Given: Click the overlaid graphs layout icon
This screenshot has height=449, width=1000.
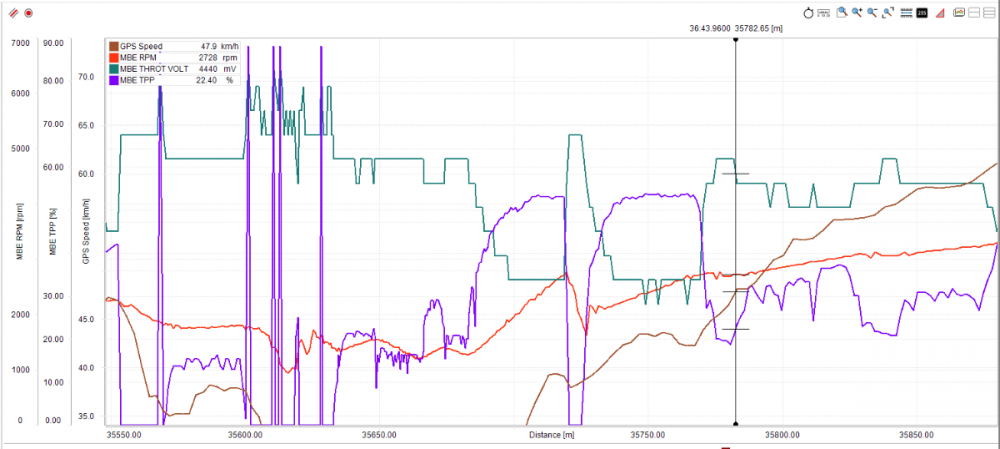Looking at the screenshot, I should tap(958, 12).
